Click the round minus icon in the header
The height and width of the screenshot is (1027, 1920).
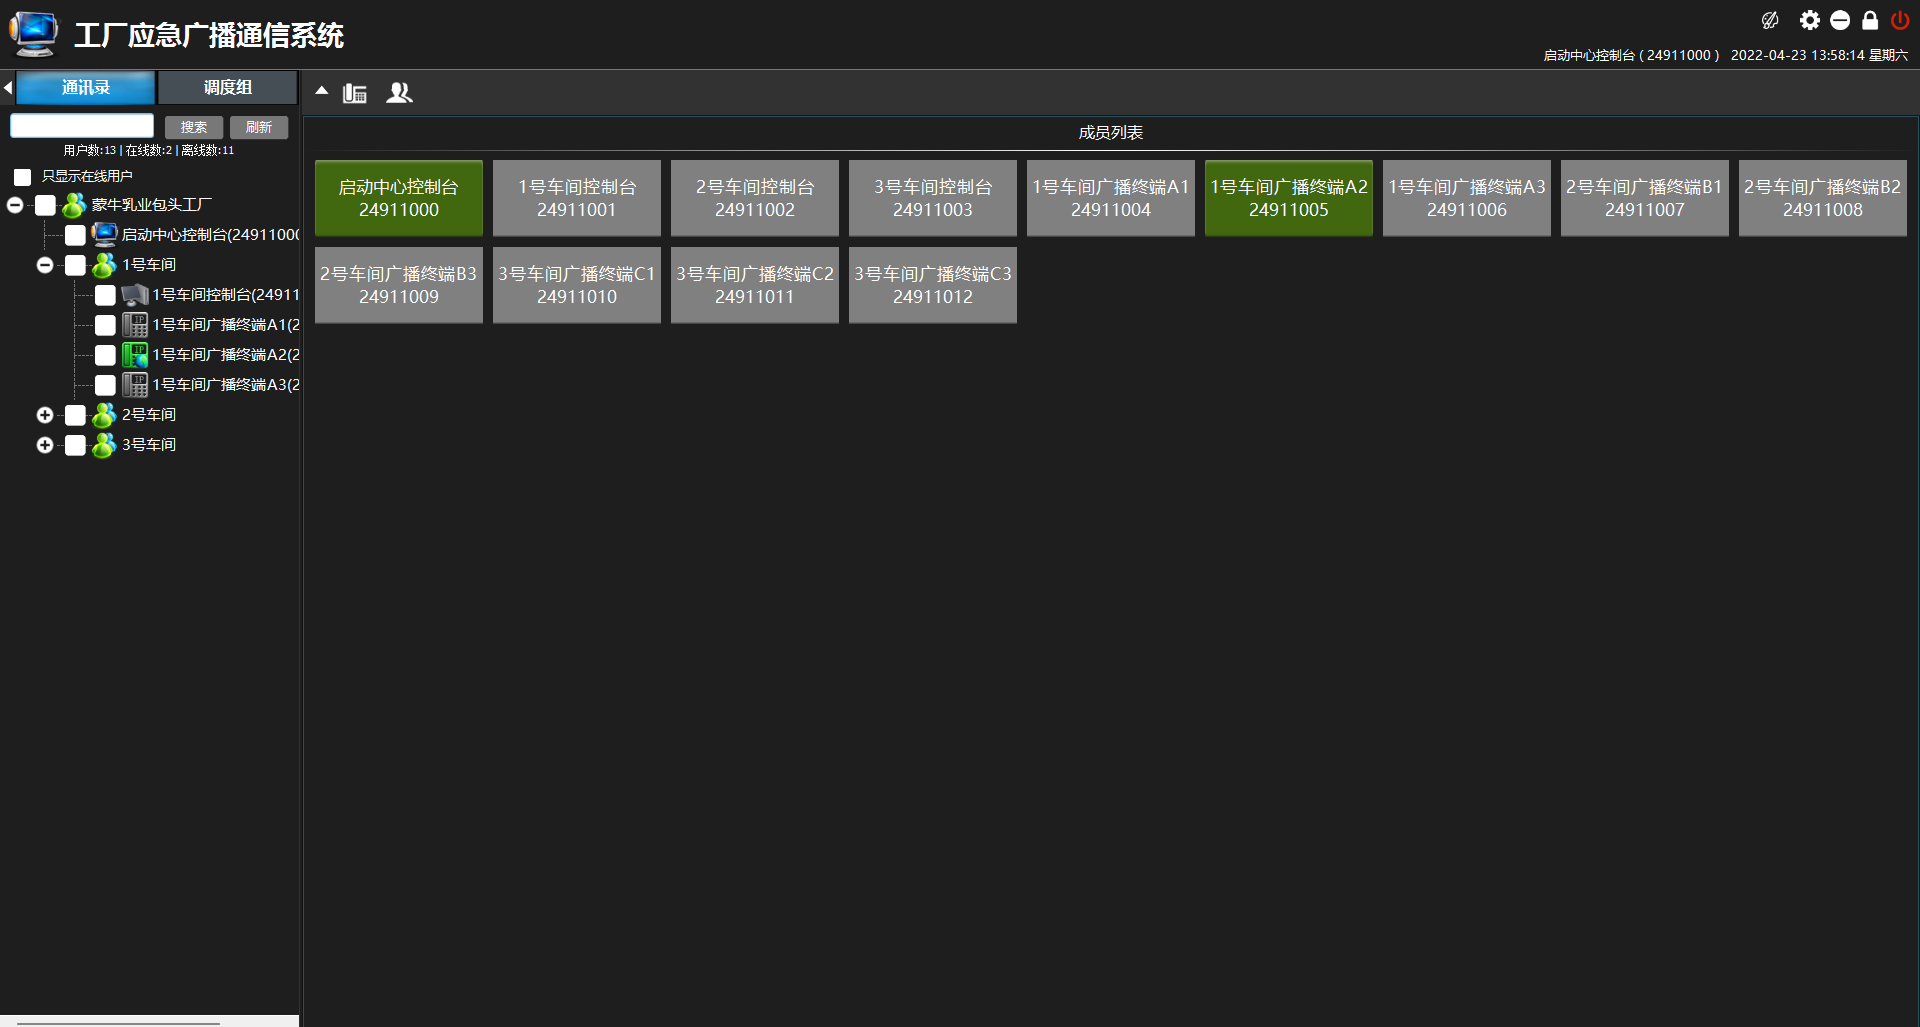tap(1840, 20)
